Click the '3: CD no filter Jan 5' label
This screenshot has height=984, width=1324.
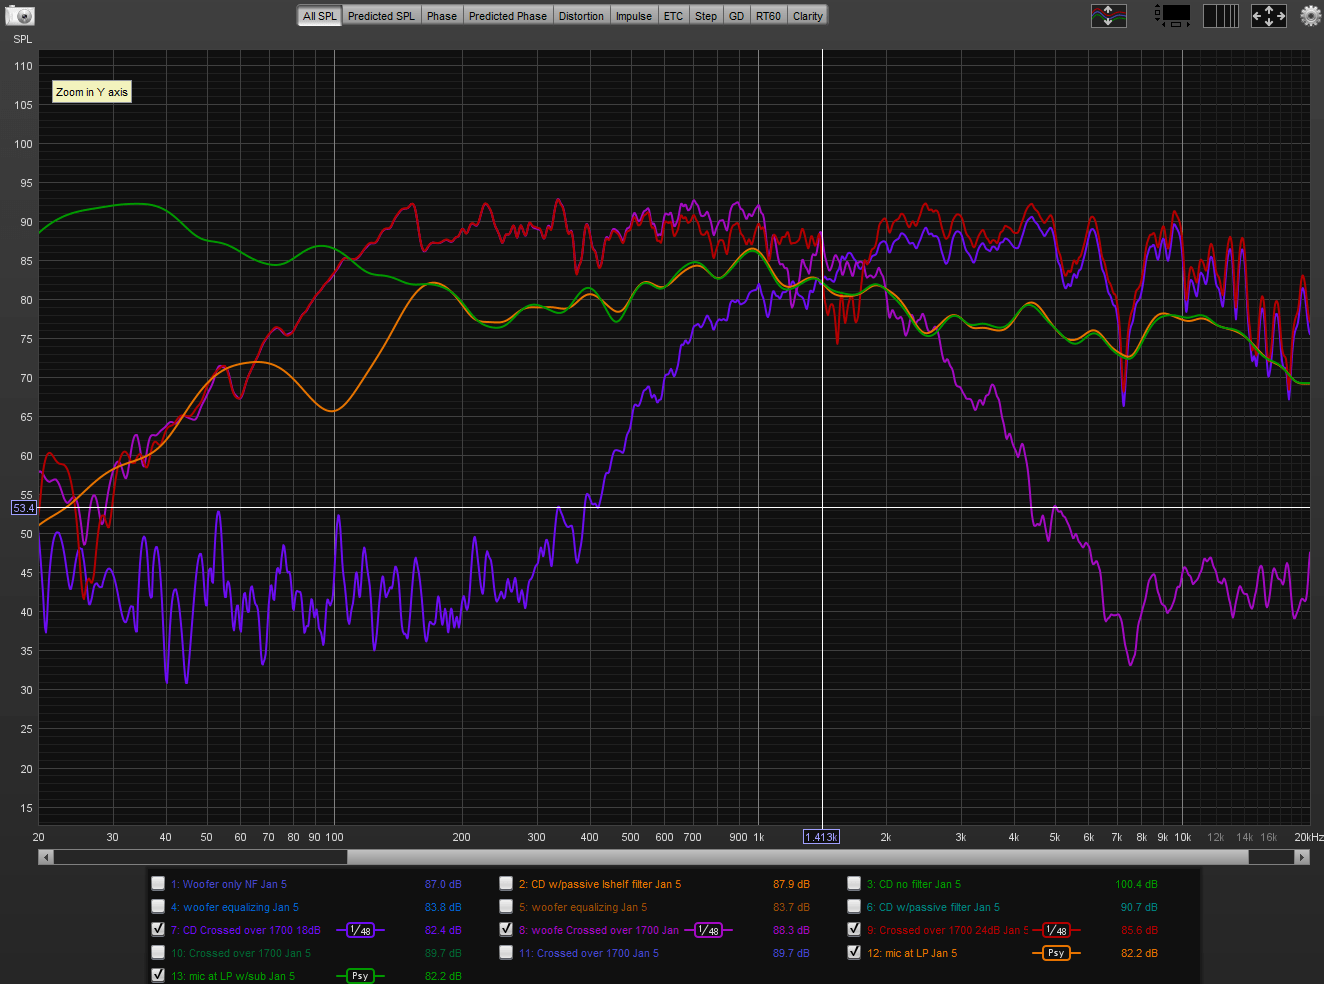tap(914, 884)
